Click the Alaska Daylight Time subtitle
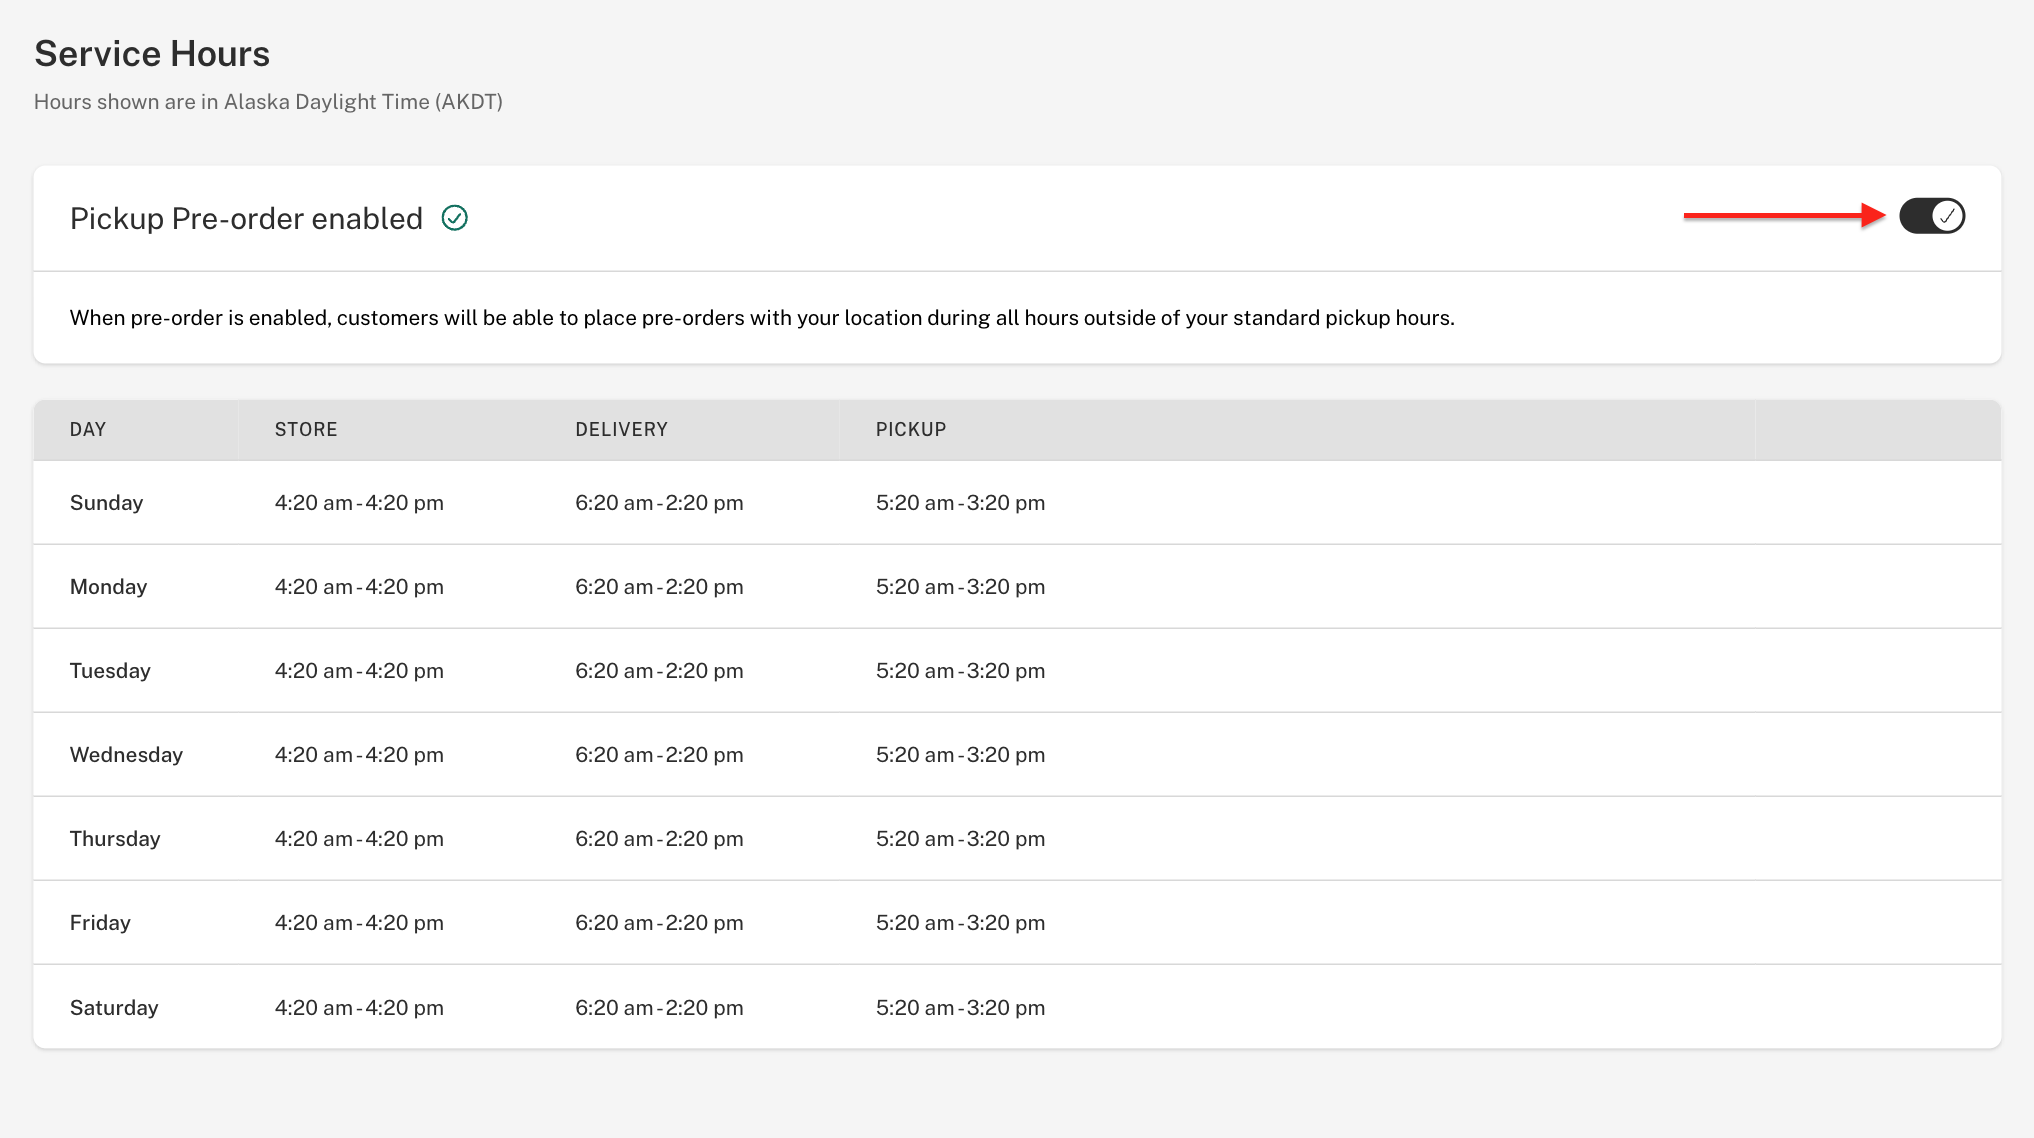 [268, 102]
